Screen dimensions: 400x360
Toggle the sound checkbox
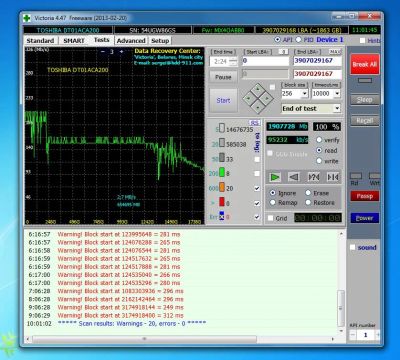tap(353, 247)
